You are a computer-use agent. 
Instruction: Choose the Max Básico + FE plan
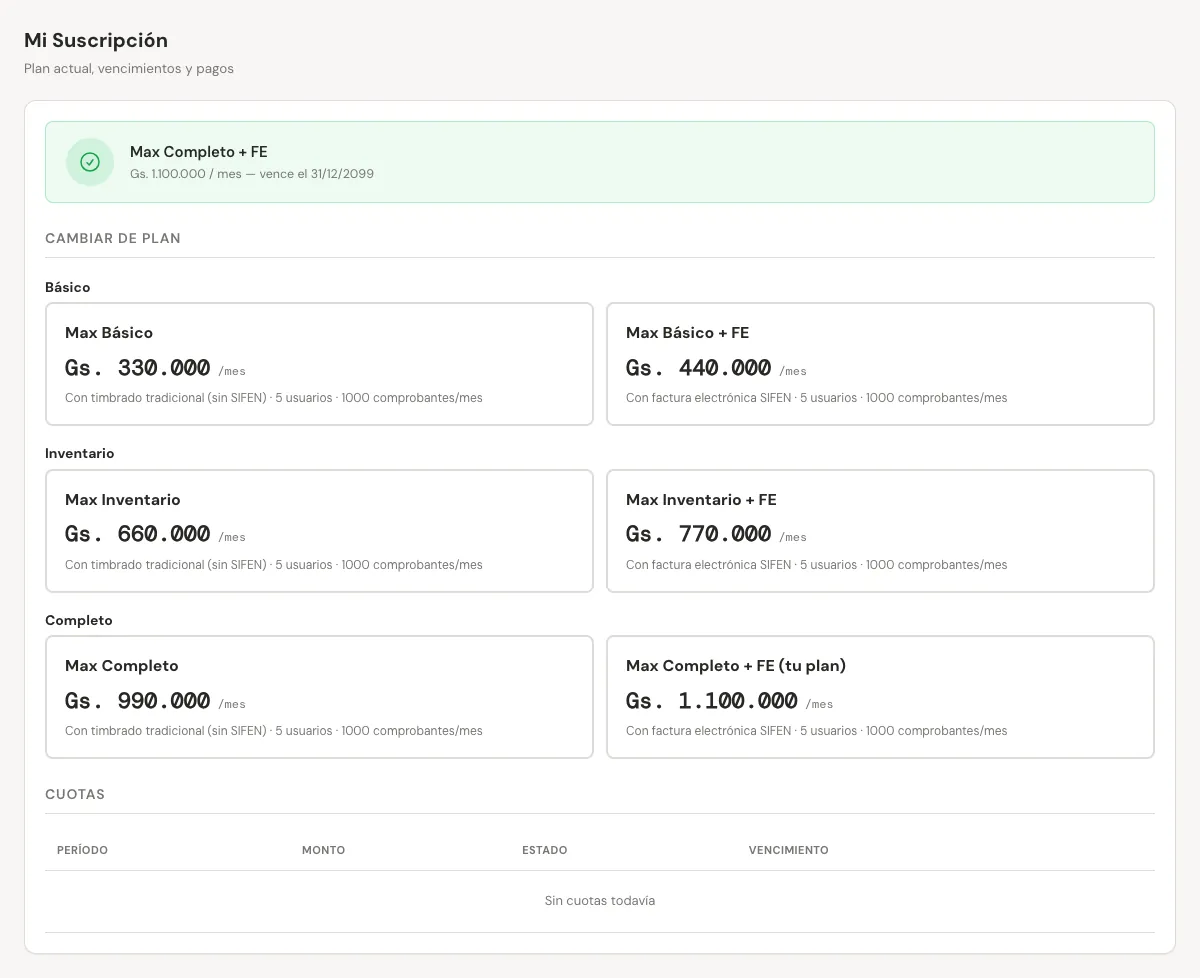(880, 364)
